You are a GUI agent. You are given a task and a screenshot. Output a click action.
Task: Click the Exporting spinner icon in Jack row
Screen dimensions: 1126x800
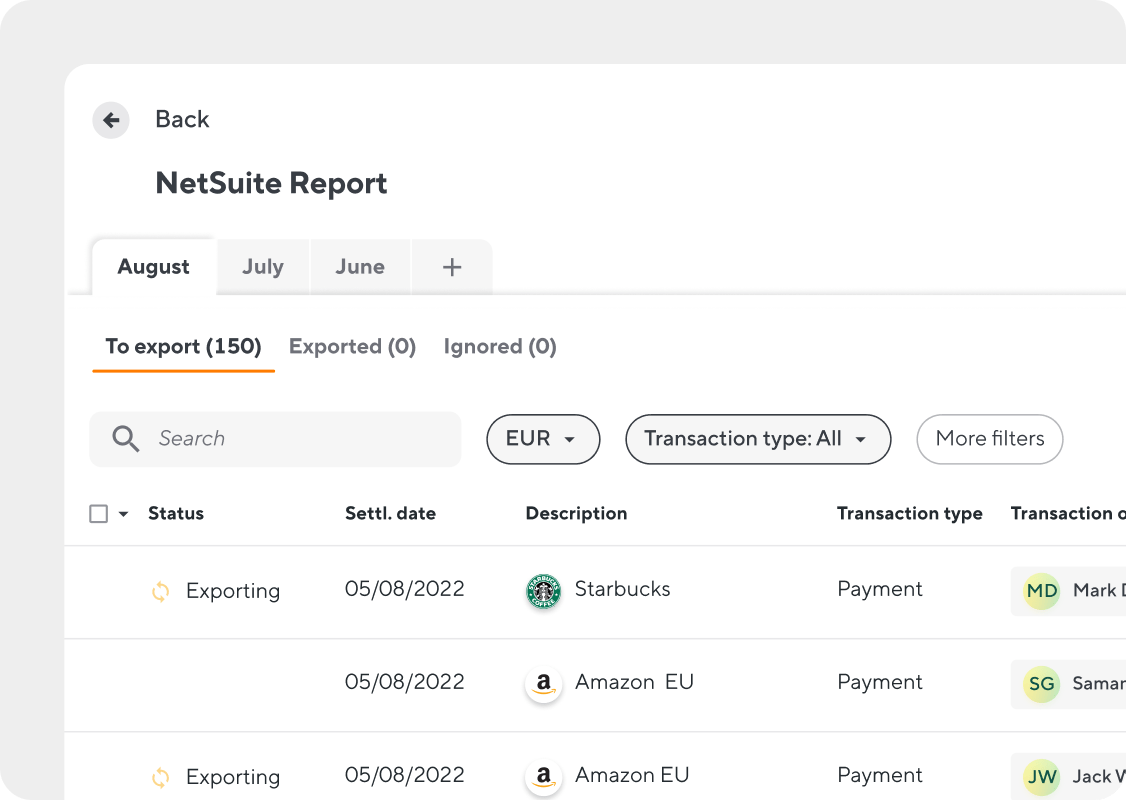[x=161, y=777]
